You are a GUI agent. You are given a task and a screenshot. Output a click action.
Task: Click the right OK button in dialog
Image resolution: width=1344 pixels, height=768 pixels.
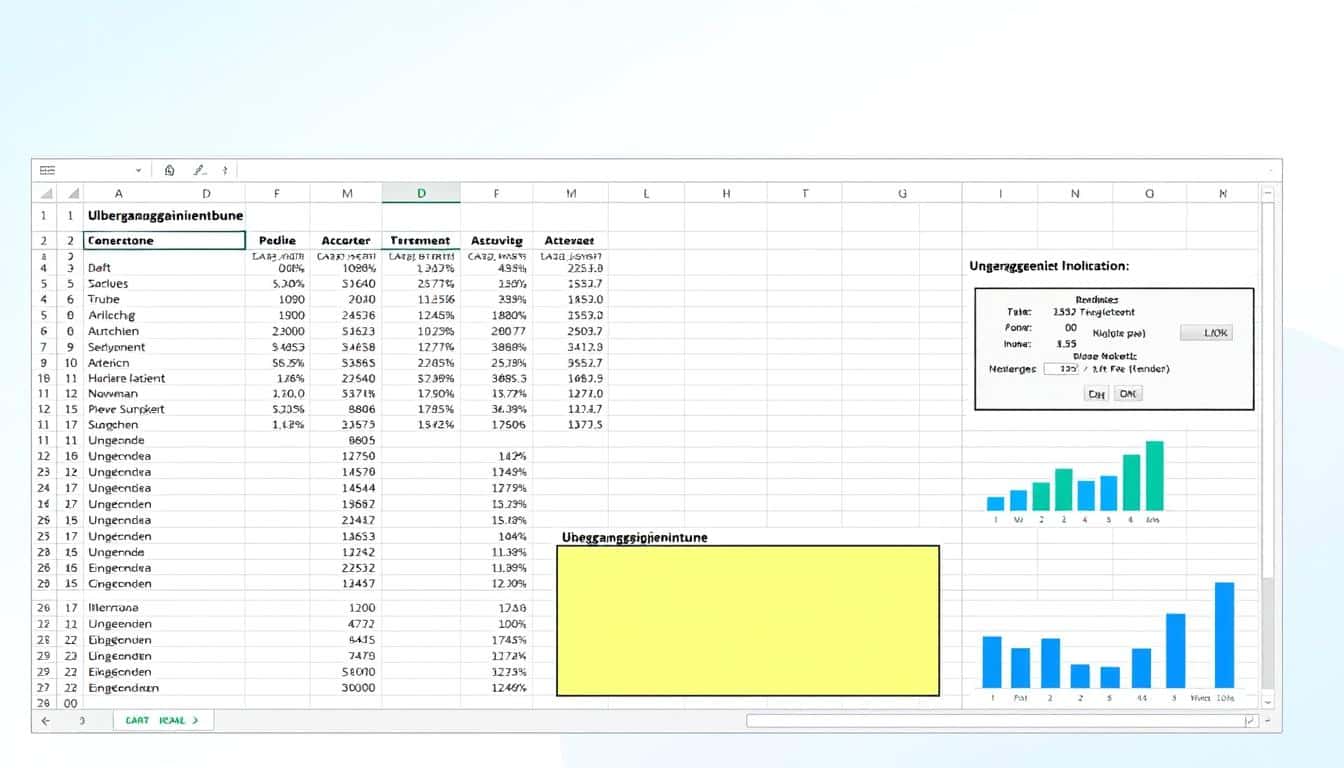pyautogui.click(x=1128, y=394)
